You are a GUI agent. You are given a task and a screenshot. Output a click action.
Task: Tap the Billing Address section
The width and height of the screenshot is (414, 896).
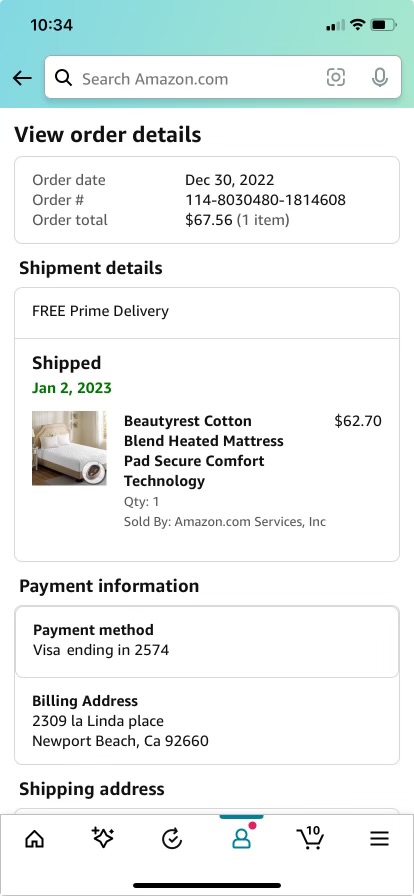[x=207, y=721]
